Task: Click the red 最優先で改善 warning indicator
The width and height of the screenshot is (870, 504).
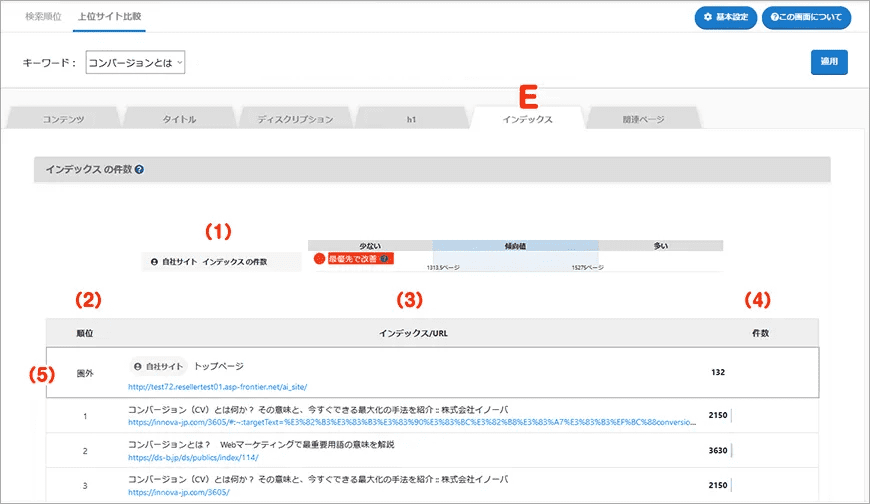Action: [x=320, y=258]
